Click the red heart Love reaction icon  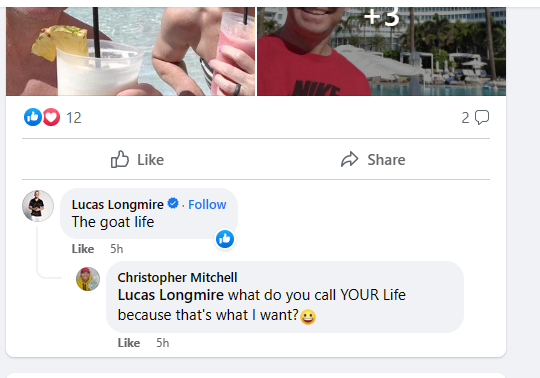click(x=51, y=117)
